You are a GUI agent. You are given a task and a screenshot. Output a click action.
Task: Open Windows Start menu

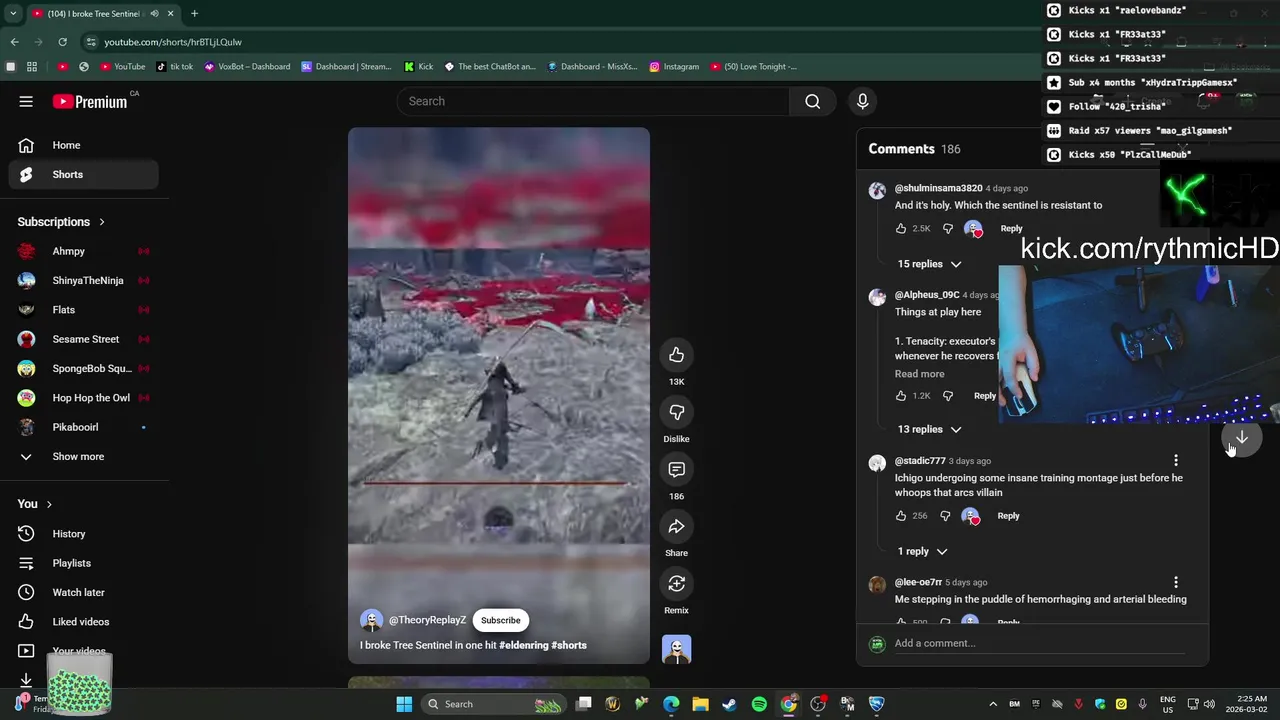pos(404,704)
